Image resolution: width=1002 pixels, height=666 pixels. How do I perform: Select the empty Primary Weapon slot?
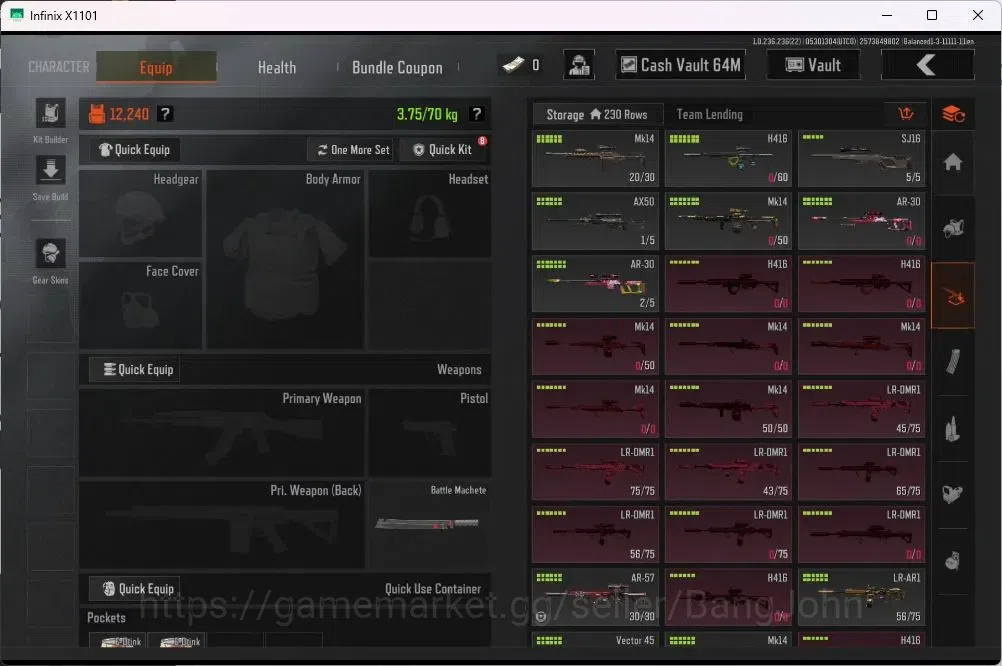222,433
